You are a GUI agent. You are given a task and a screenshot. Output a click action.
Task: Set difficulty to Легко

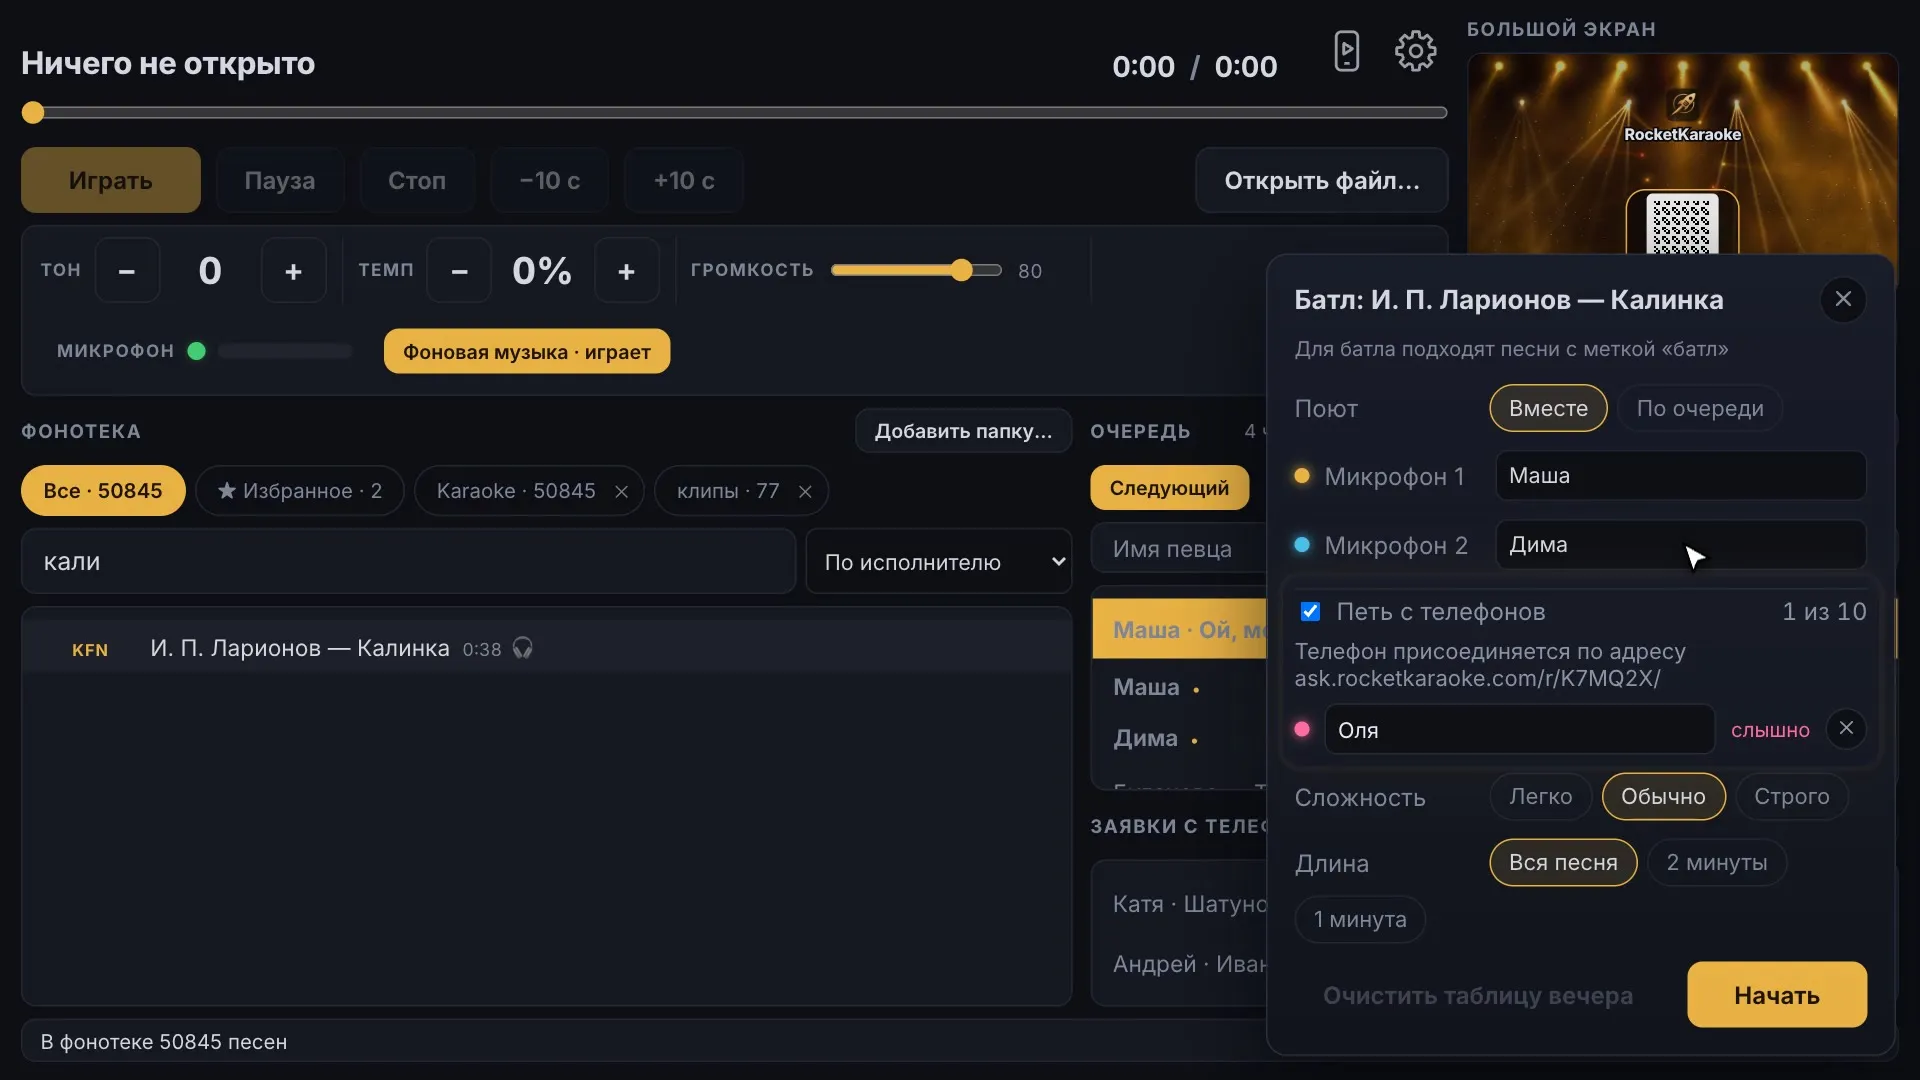click(x=1540, y=796)
